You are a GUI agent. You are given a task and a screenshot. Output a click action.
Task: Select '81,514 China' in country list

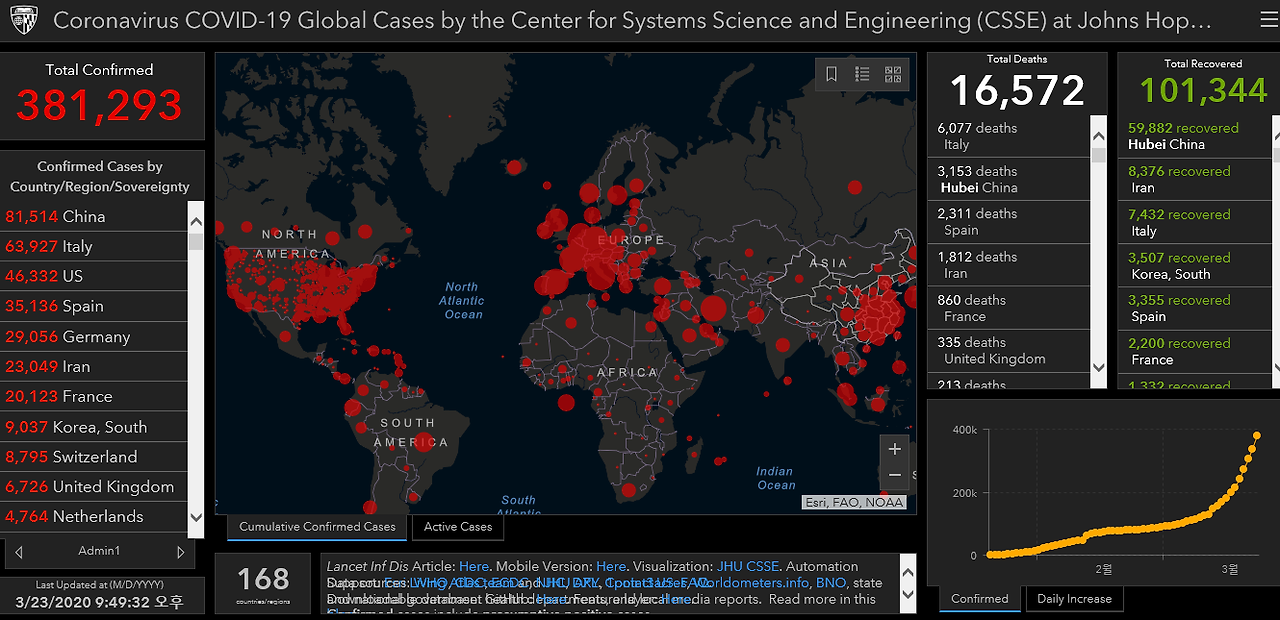tap(94, 216)
